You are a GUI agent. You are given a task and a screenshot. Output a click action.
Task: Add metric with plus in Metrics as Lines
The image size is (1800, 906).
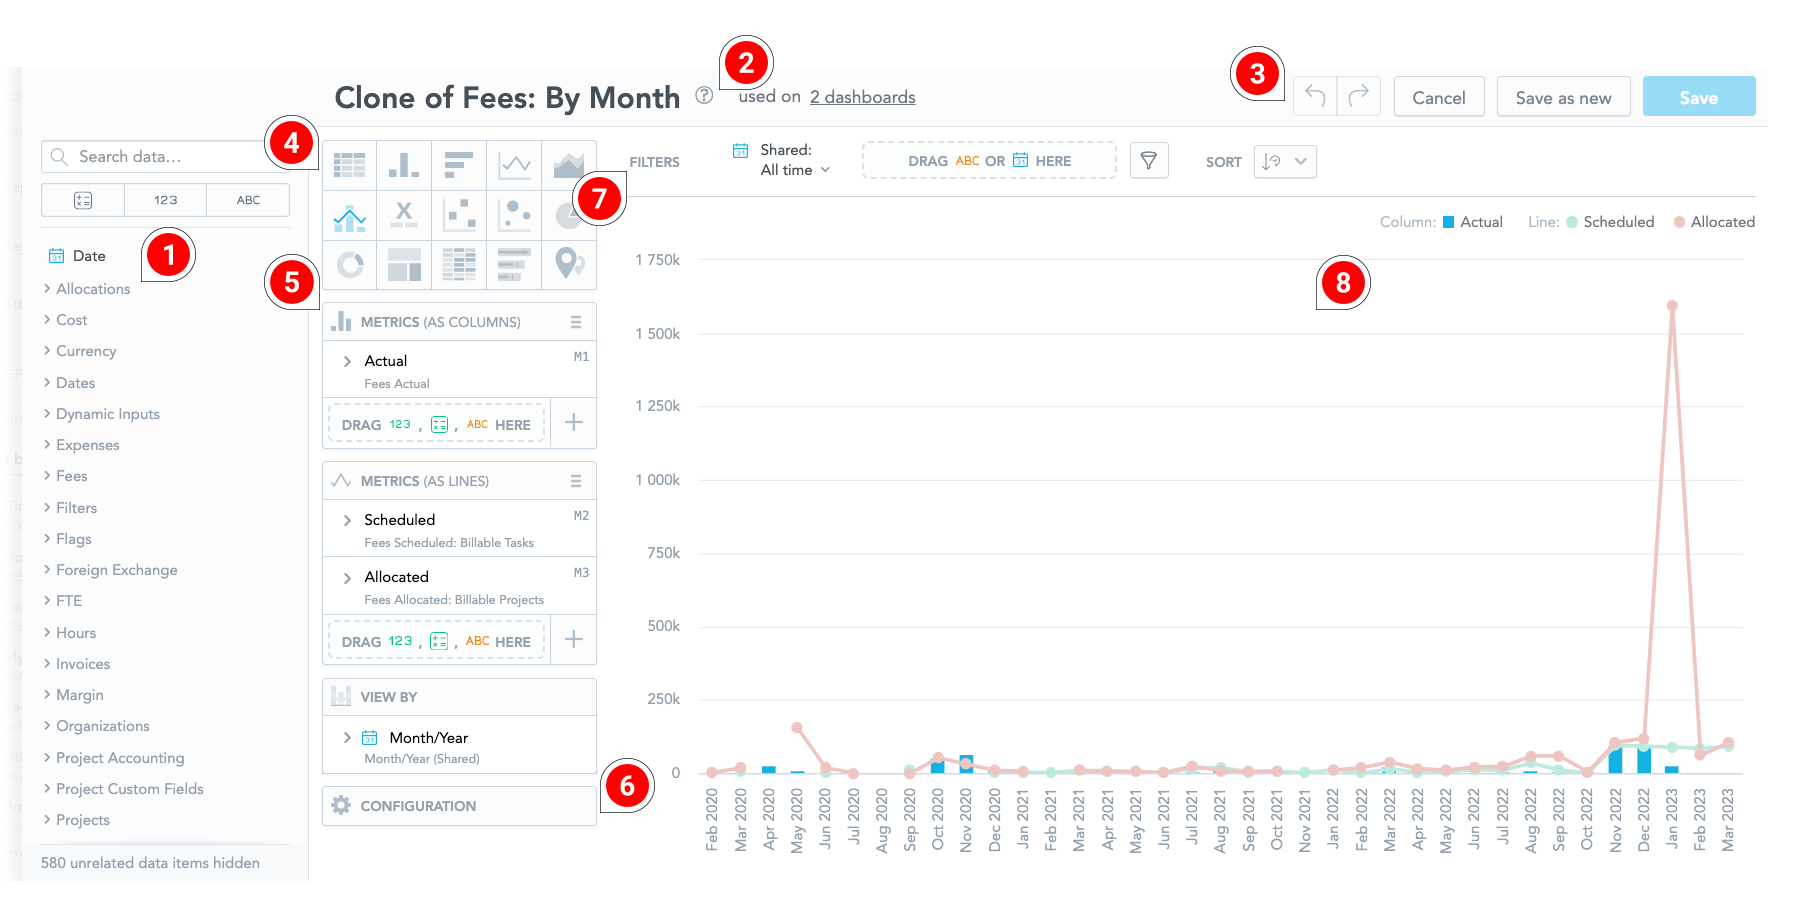[x=573, y=640]
